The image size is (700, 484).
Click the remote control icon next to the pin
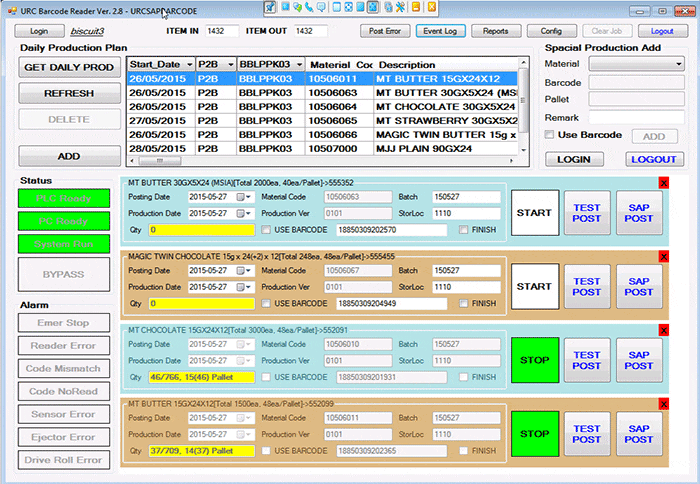click(286, 7)
